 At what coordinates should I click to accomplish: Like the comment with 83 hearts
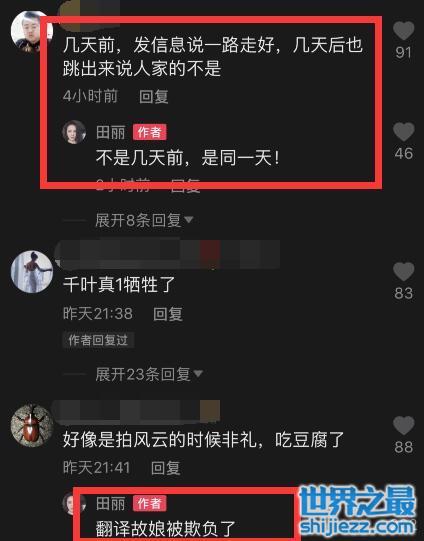tap(403, 272)
